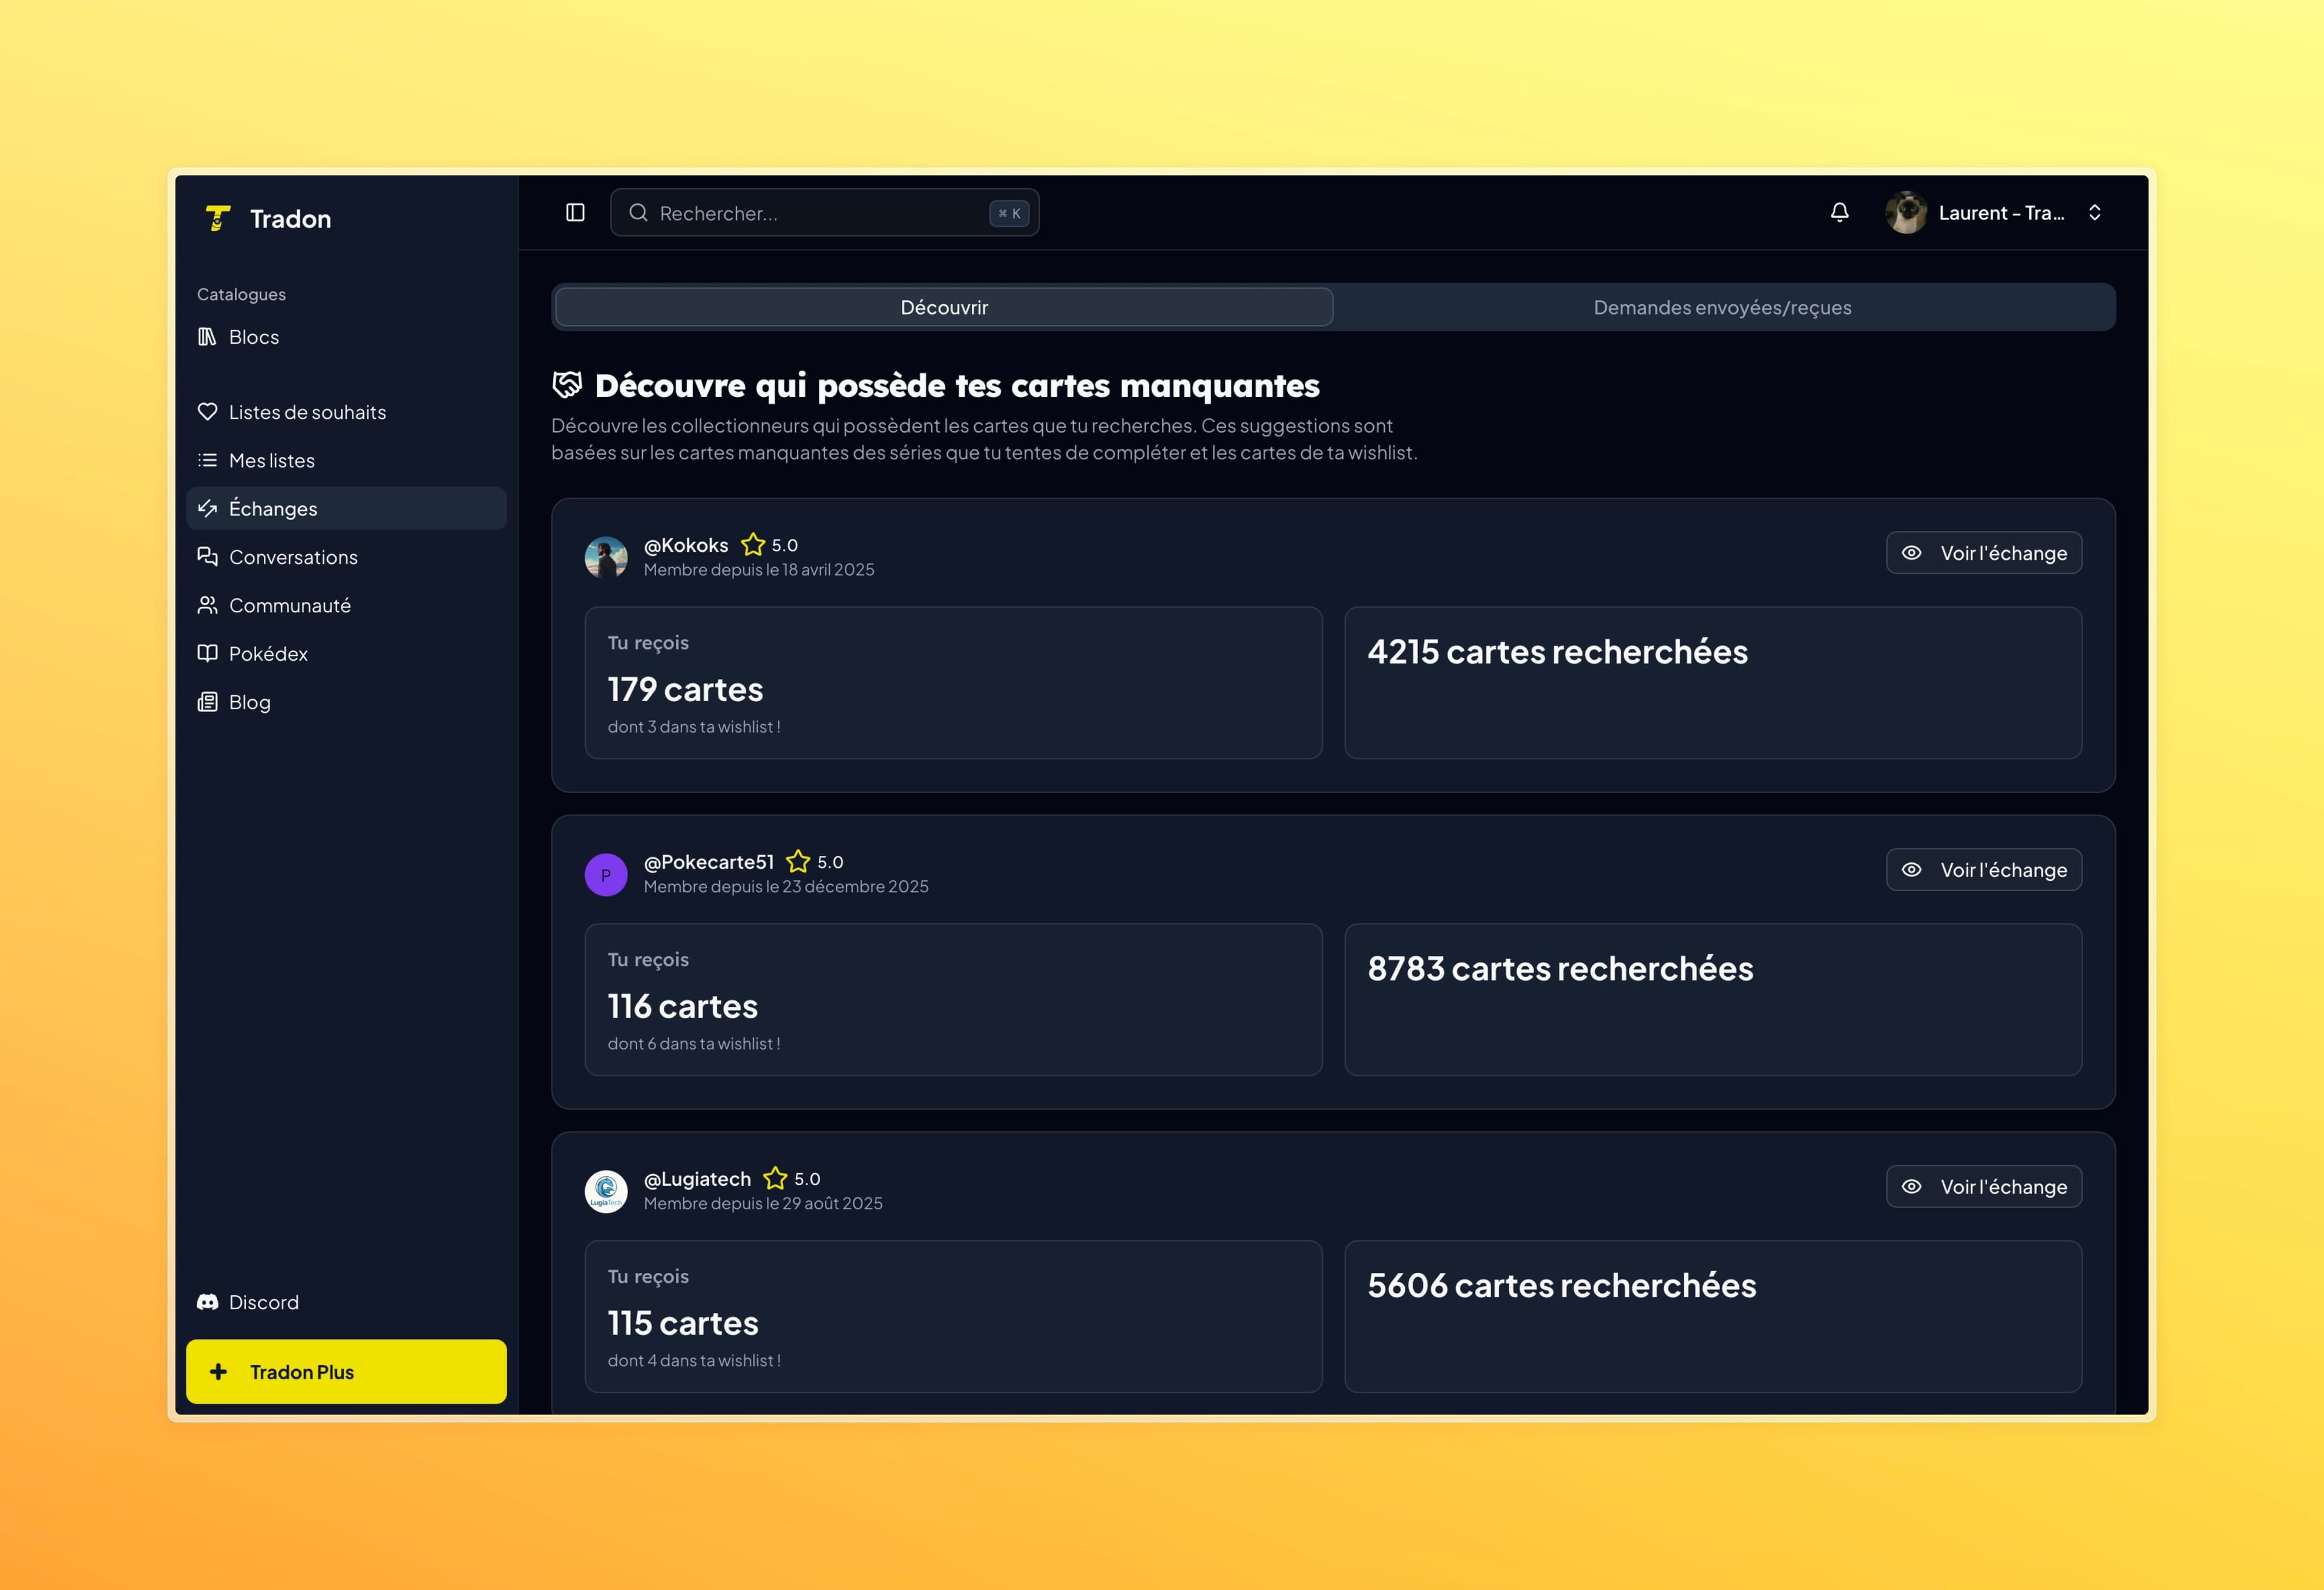This screenshot has width=2324, height=1590.
Task: Select the Découvrir tab
Action: pos(943,307)
